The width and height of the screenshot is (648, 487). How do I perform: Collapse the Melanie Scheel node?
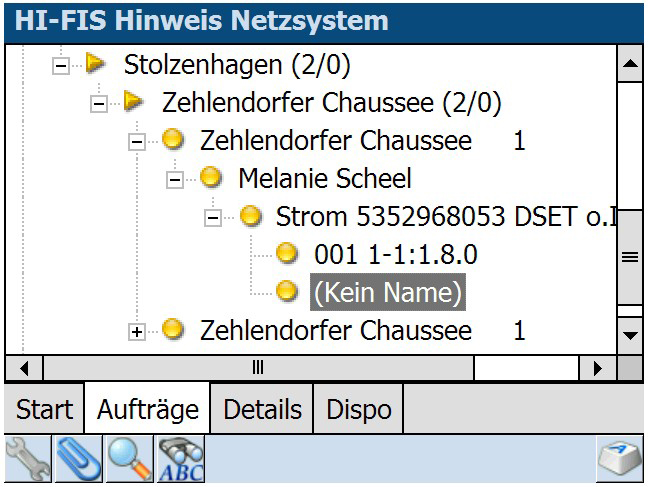coord(175,179)
